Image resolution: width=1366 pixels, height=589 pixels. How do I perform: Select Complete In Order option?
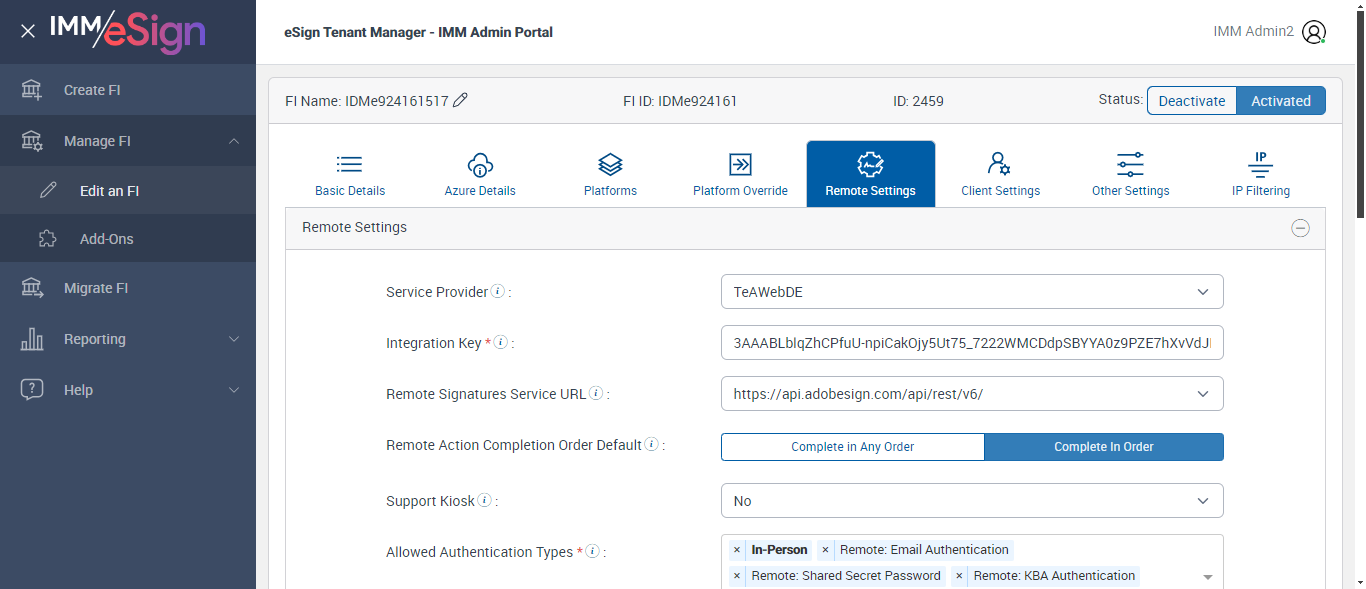tap(1104, 447)
